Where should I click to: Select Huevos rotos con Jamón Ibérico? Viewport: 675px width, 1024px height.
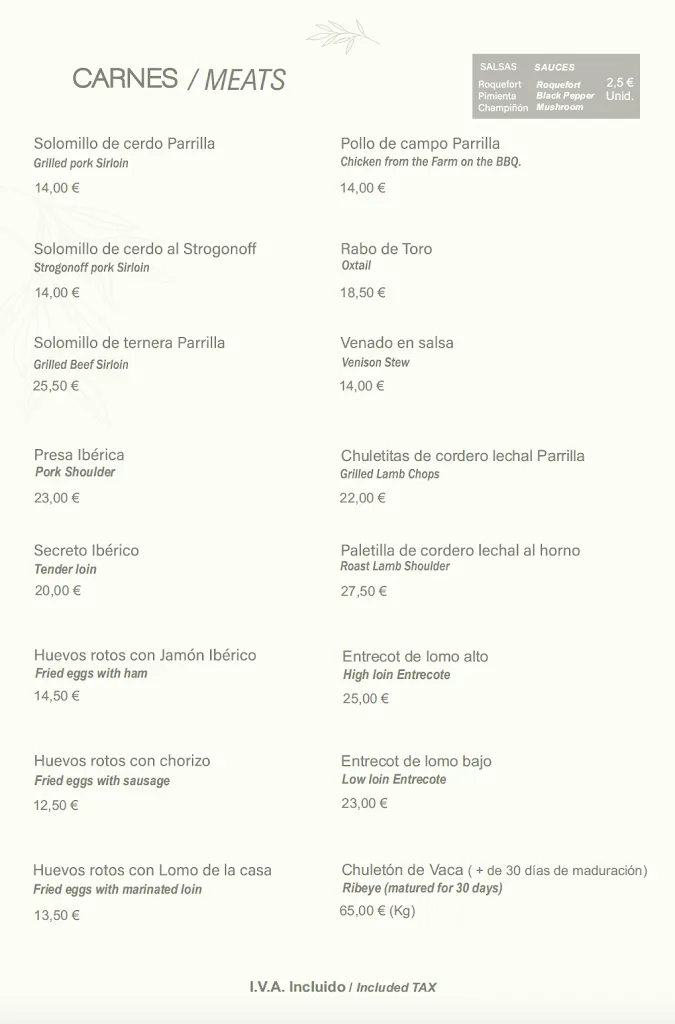(x=145, y=655)
